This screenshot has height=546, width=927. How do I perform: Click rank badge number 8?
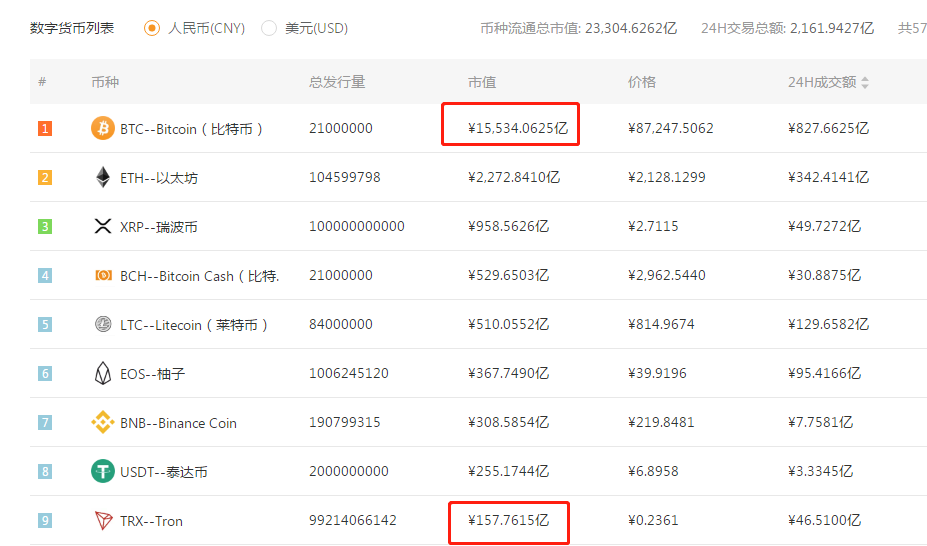pyautogui.click(x=45, y=472)
